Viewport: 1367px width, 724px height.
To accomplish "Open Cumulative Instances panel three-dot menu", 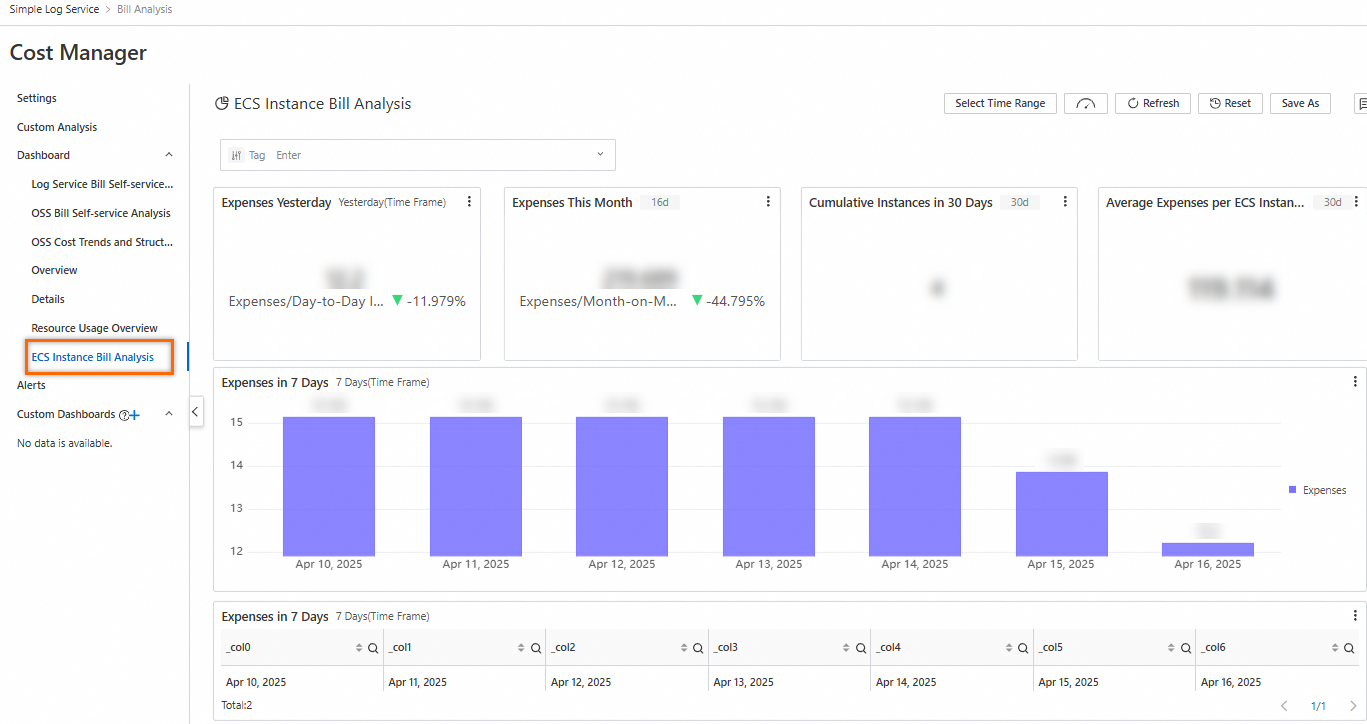I will tap(1065, 202).
